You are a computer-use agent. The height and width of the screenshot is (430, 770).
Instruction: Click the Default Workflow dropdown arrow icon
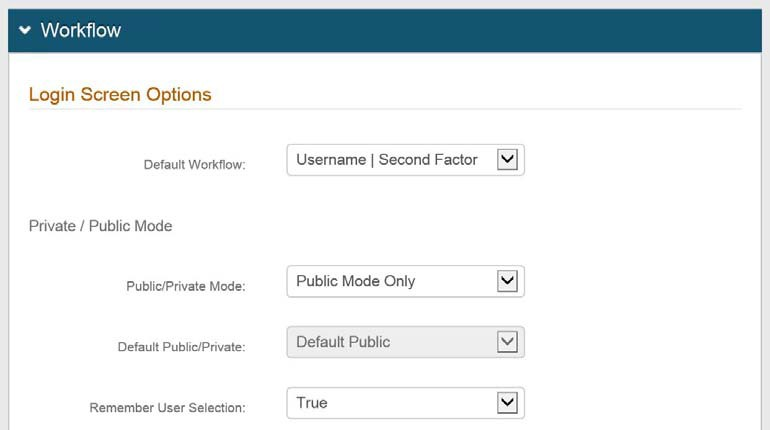click(507, 160)
